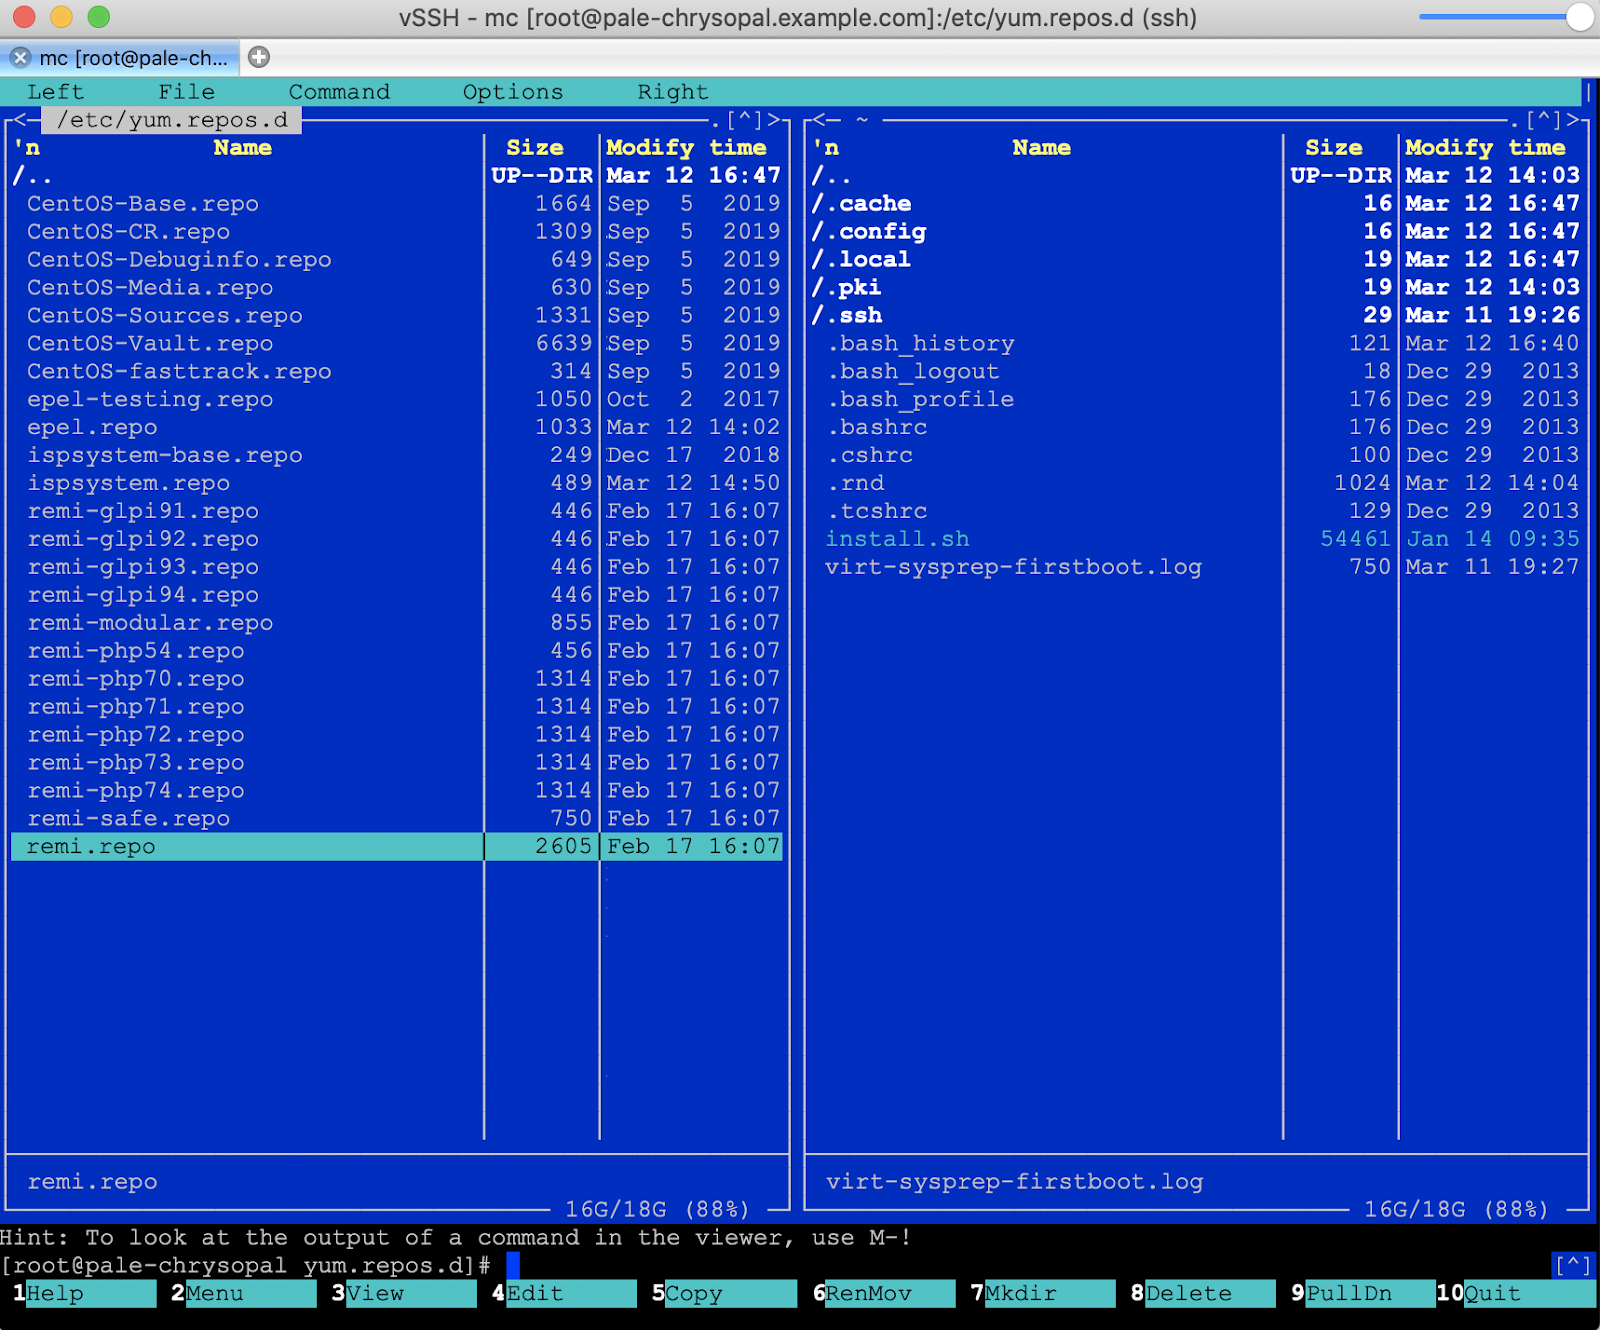Toggle right panel sort order 'n indicator
The width and height of the screenshot is (1600, 1330).
(x=826, y=148)
